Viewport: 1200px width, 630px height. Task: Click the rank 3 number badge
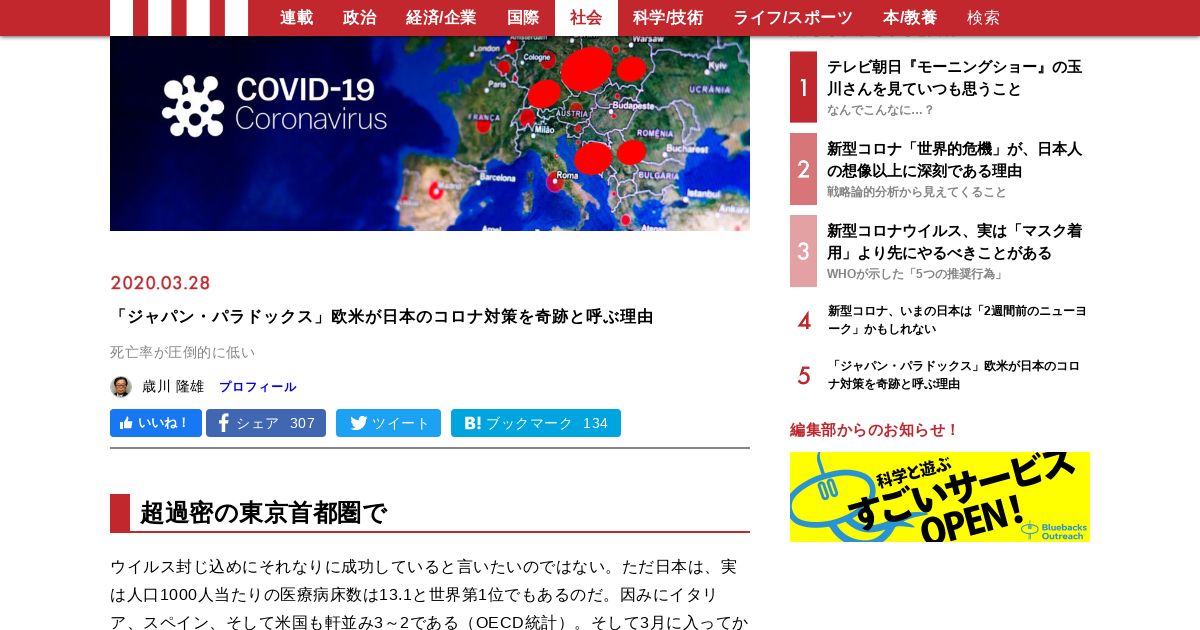[x=803, y=251]
